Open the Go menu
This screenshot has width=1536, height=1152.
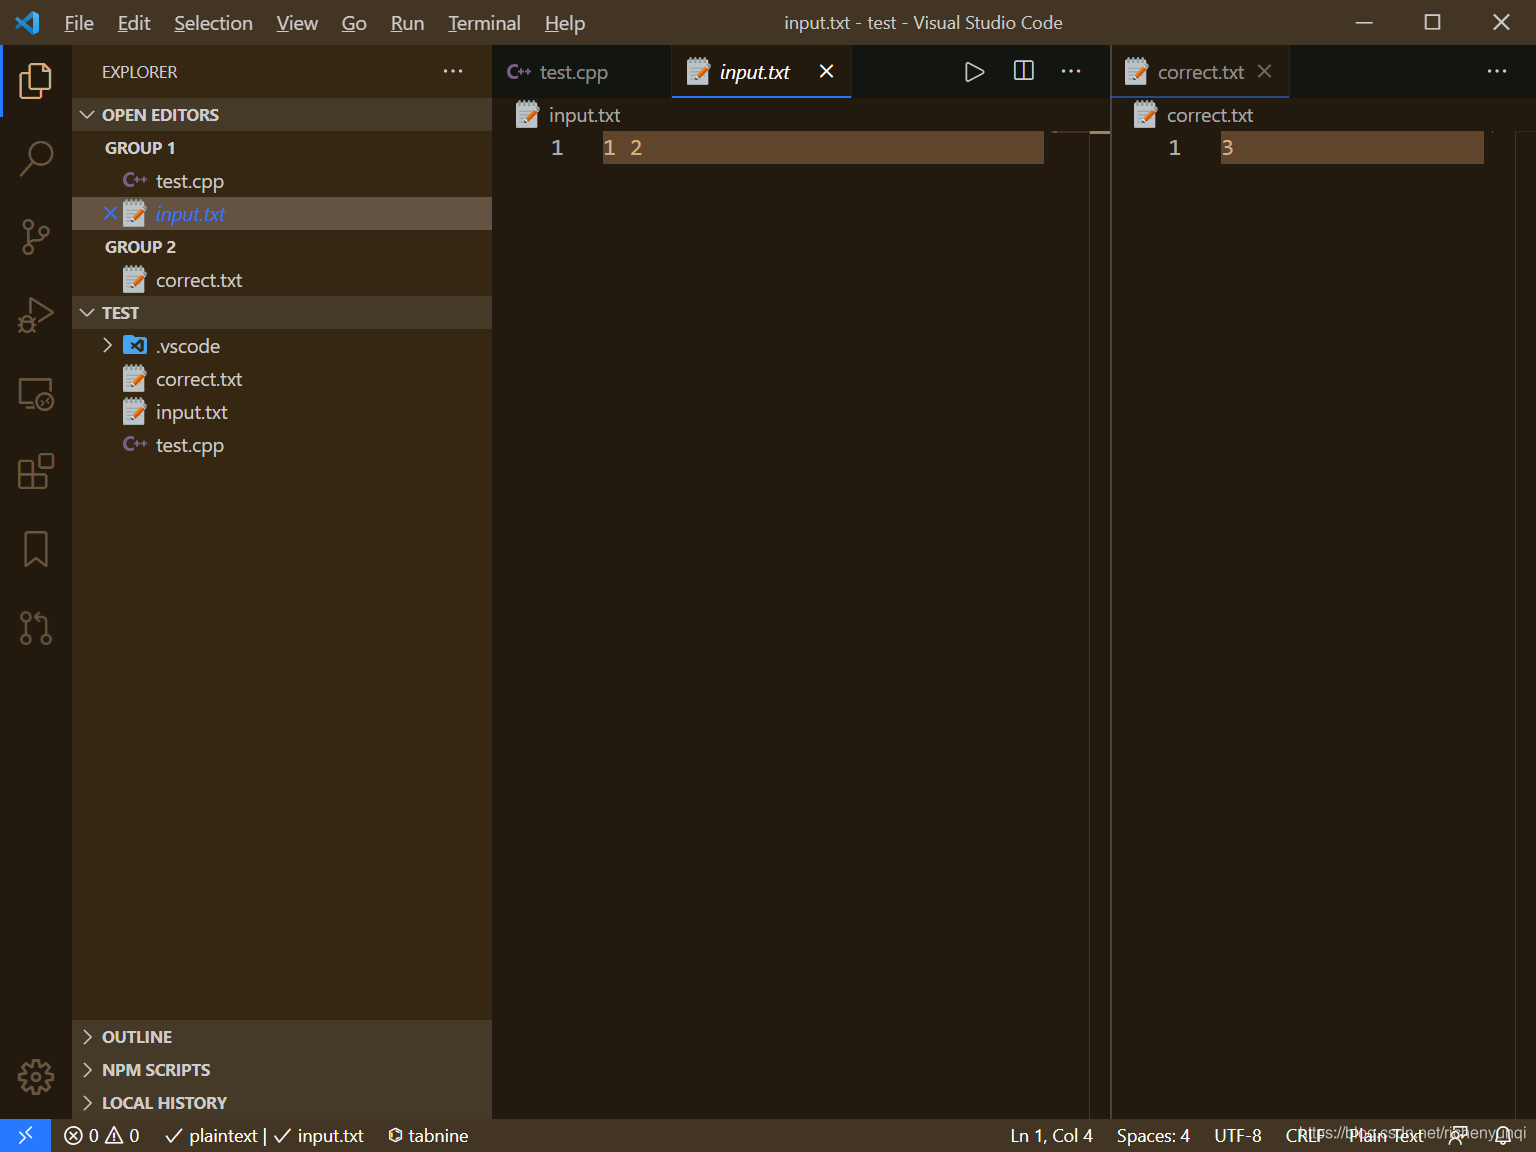pos(354,23)
